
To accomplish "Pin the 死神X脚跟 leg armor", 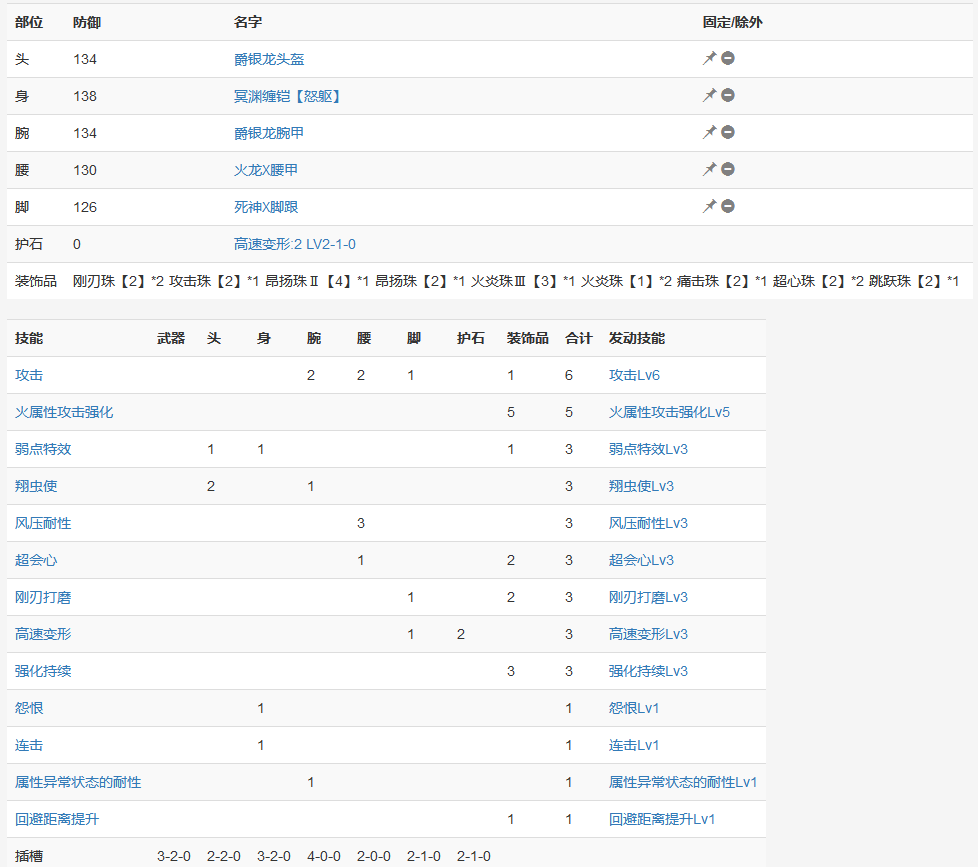I will (x=709, y=207).
